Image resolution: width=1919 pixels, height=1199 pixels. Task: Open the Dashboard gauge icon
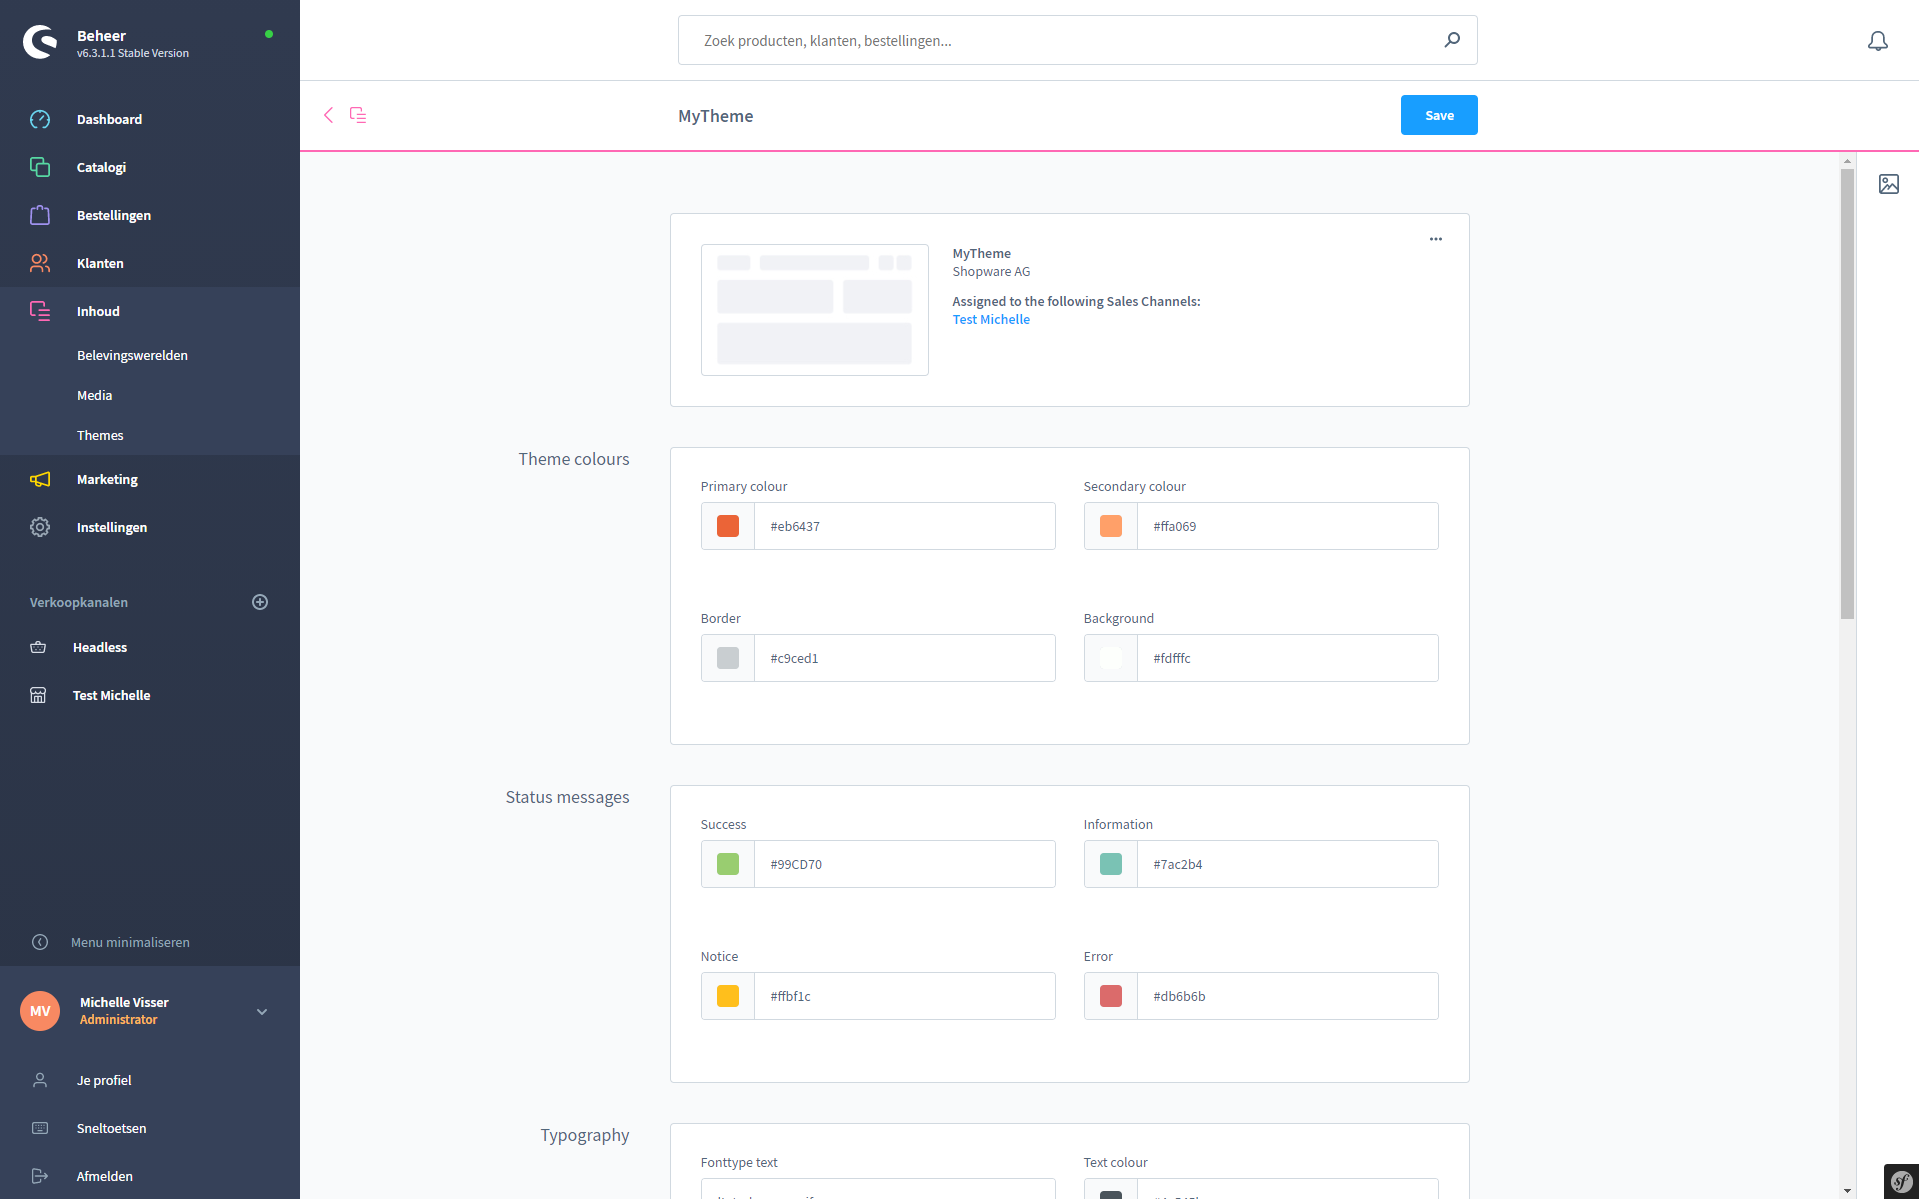tap(40, 119)
